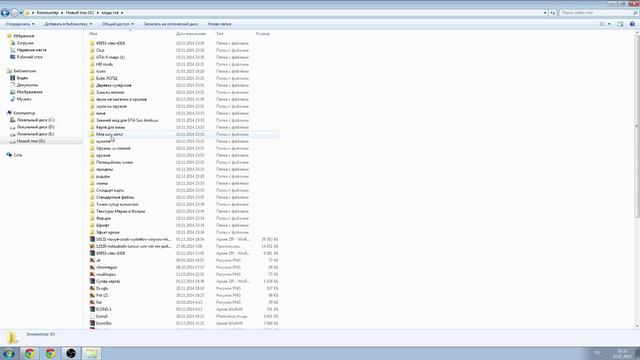Click the Музыка library note icon
The width and height of the screenshot is (640, 360).
[x=13, y=99]
